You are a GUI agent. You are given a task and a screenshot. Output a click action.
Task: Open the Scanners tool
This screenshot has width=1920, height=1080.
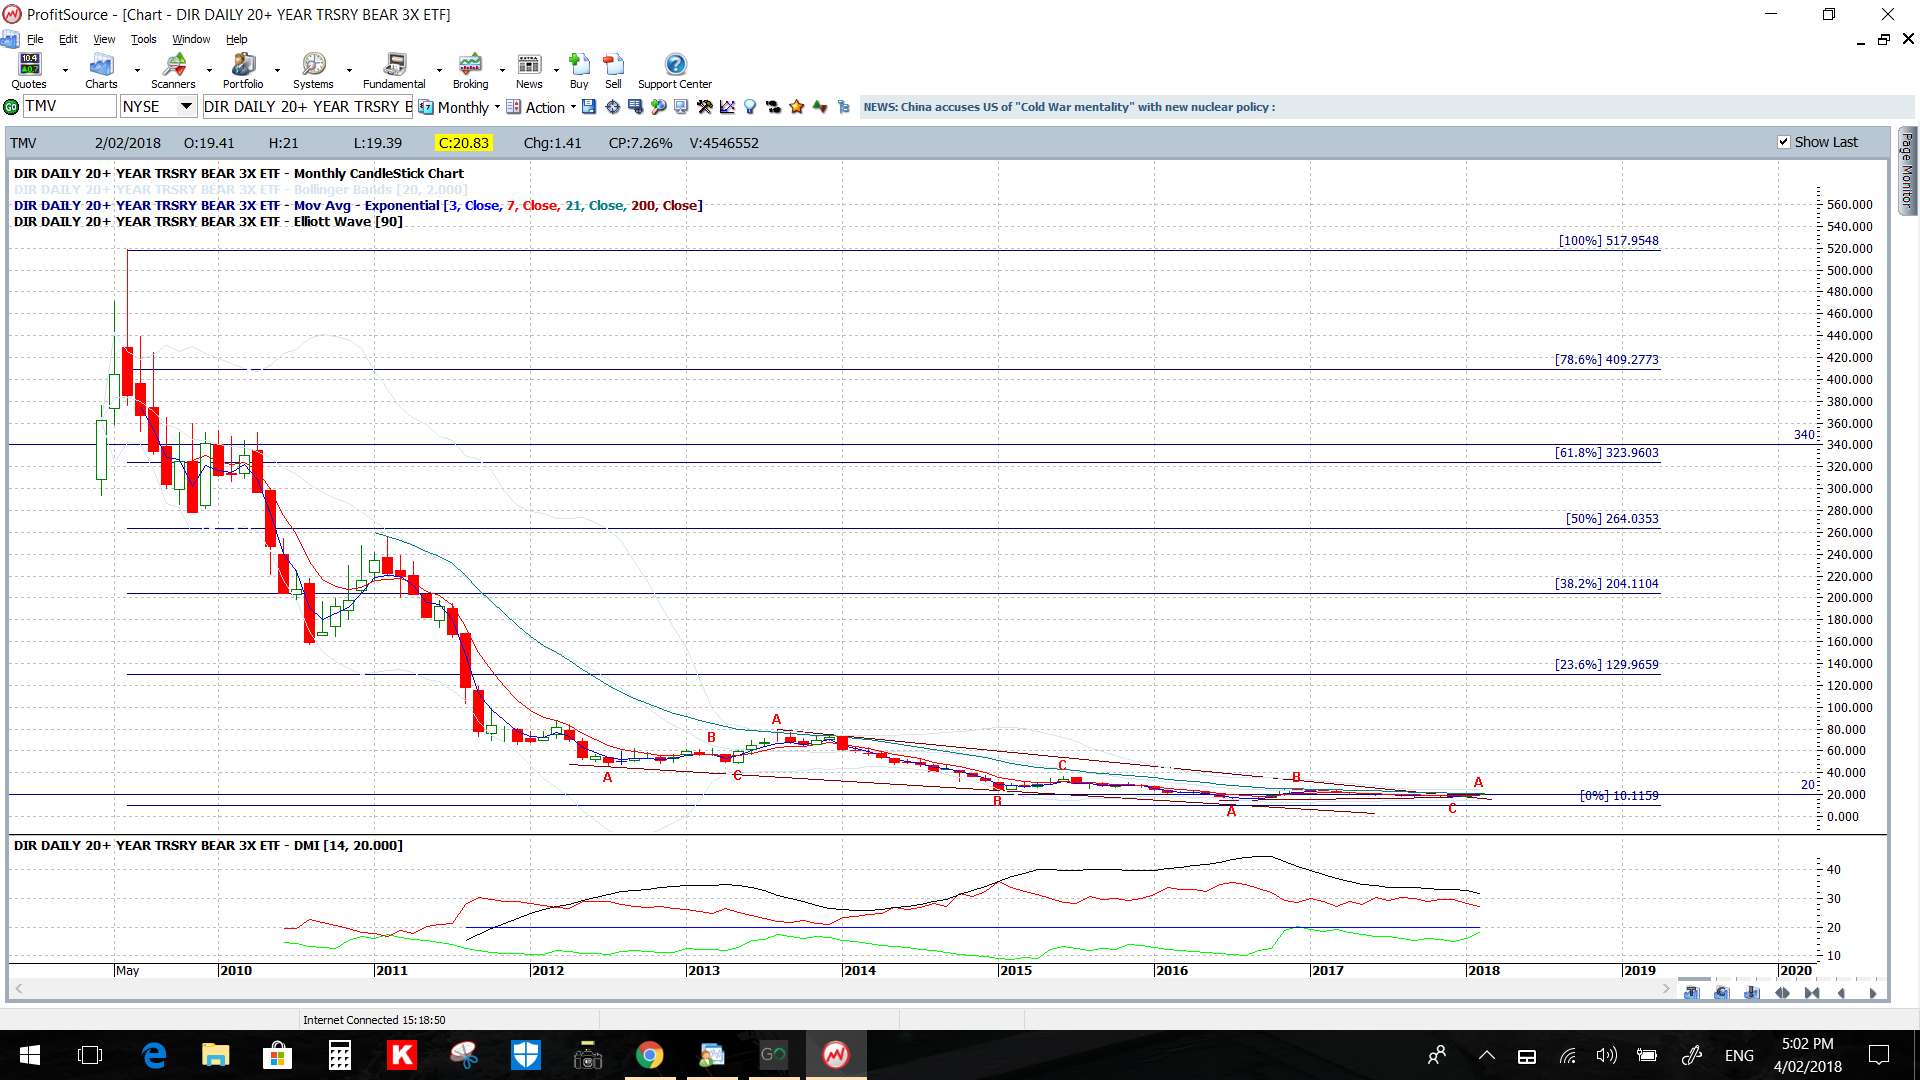[173, 71]
